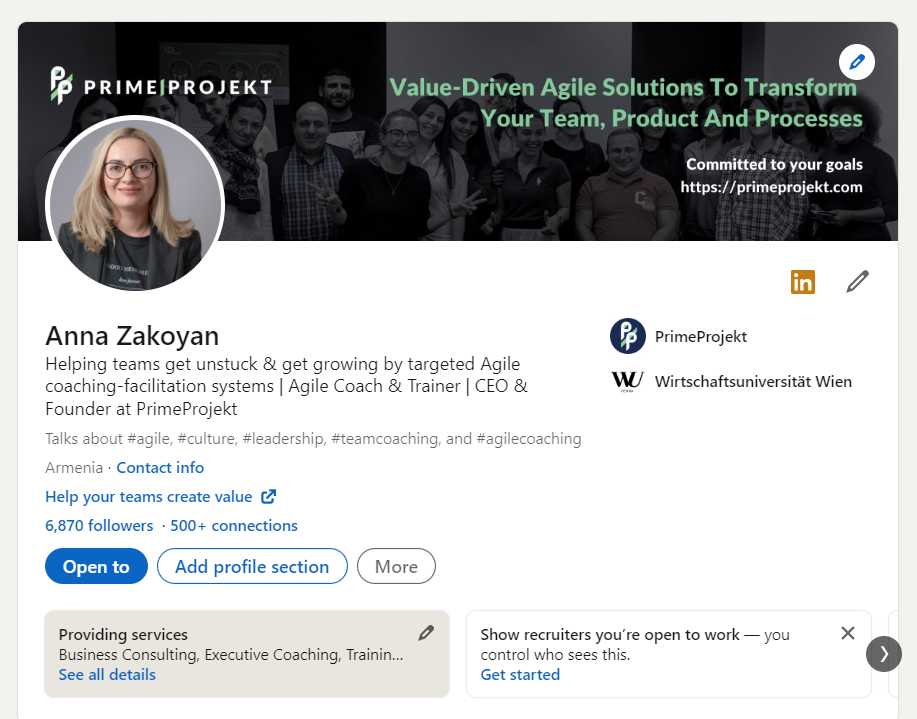Click the WU Wirtschaftsuniversität Wien logo
Viewport: 917px width, 719px height.
pos(628,381)
